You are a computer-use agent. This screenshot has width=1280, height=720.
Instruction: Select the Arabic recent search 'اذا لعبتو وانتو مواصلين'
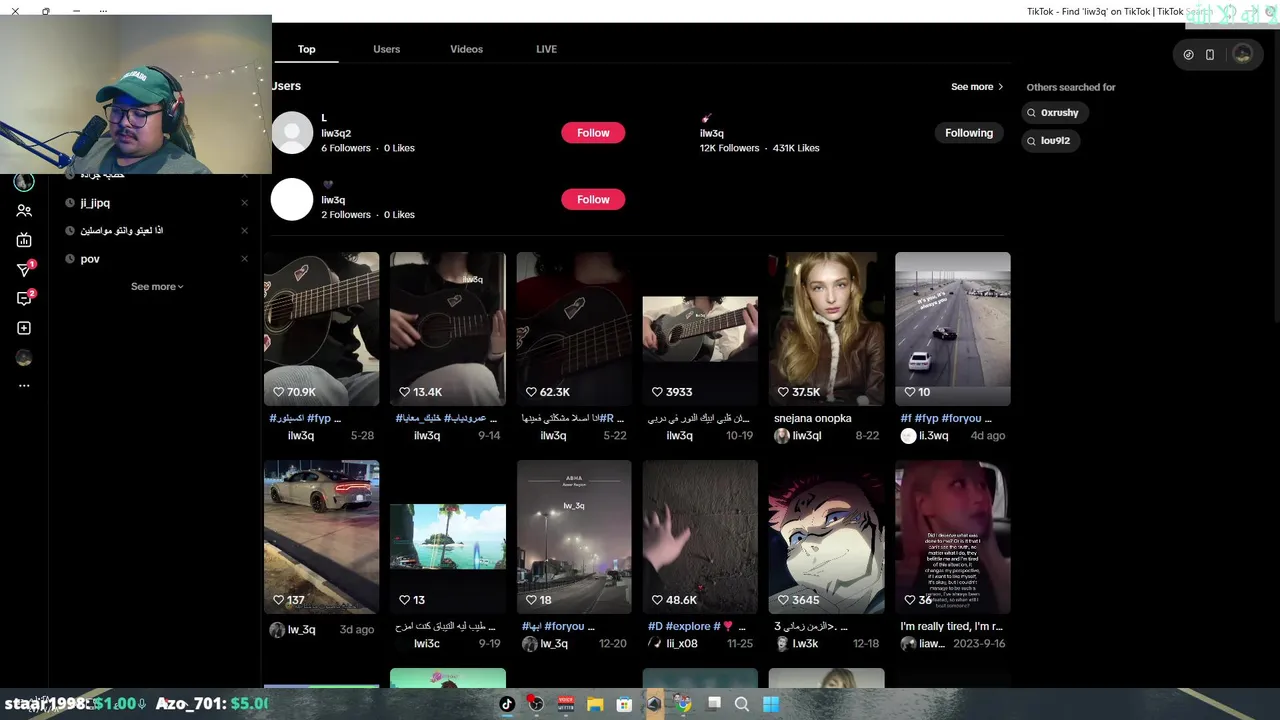pos(121,231)
